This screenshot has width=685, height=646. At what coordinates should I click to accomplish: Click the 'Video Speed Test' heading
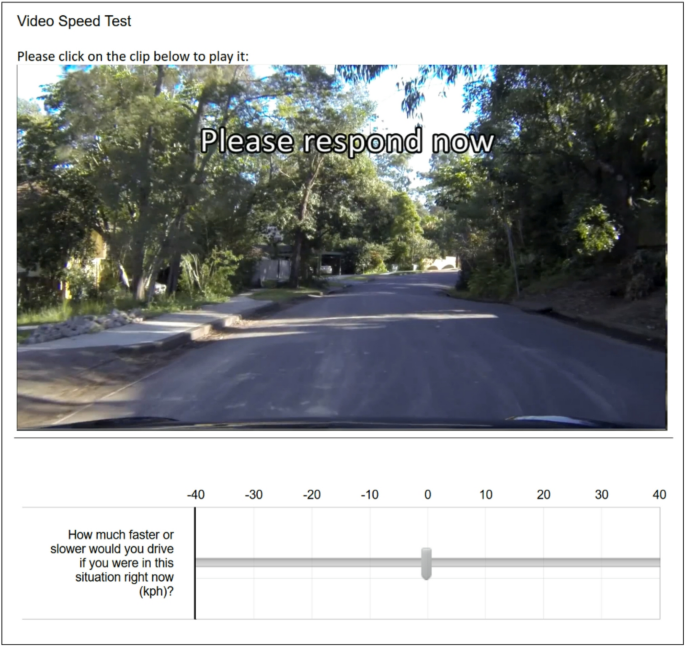click(74, 21)
